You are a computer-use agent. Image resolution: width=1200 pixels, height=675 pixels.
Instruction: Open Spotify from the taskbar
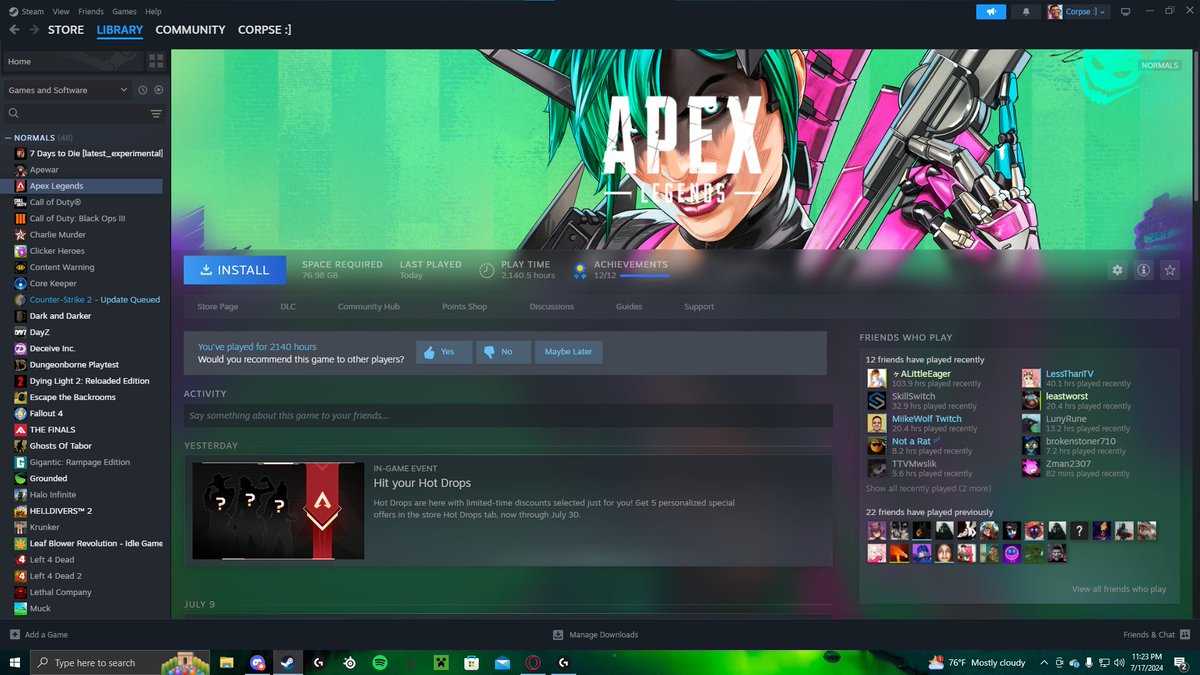pyautogui.click(x=380, y=662)
